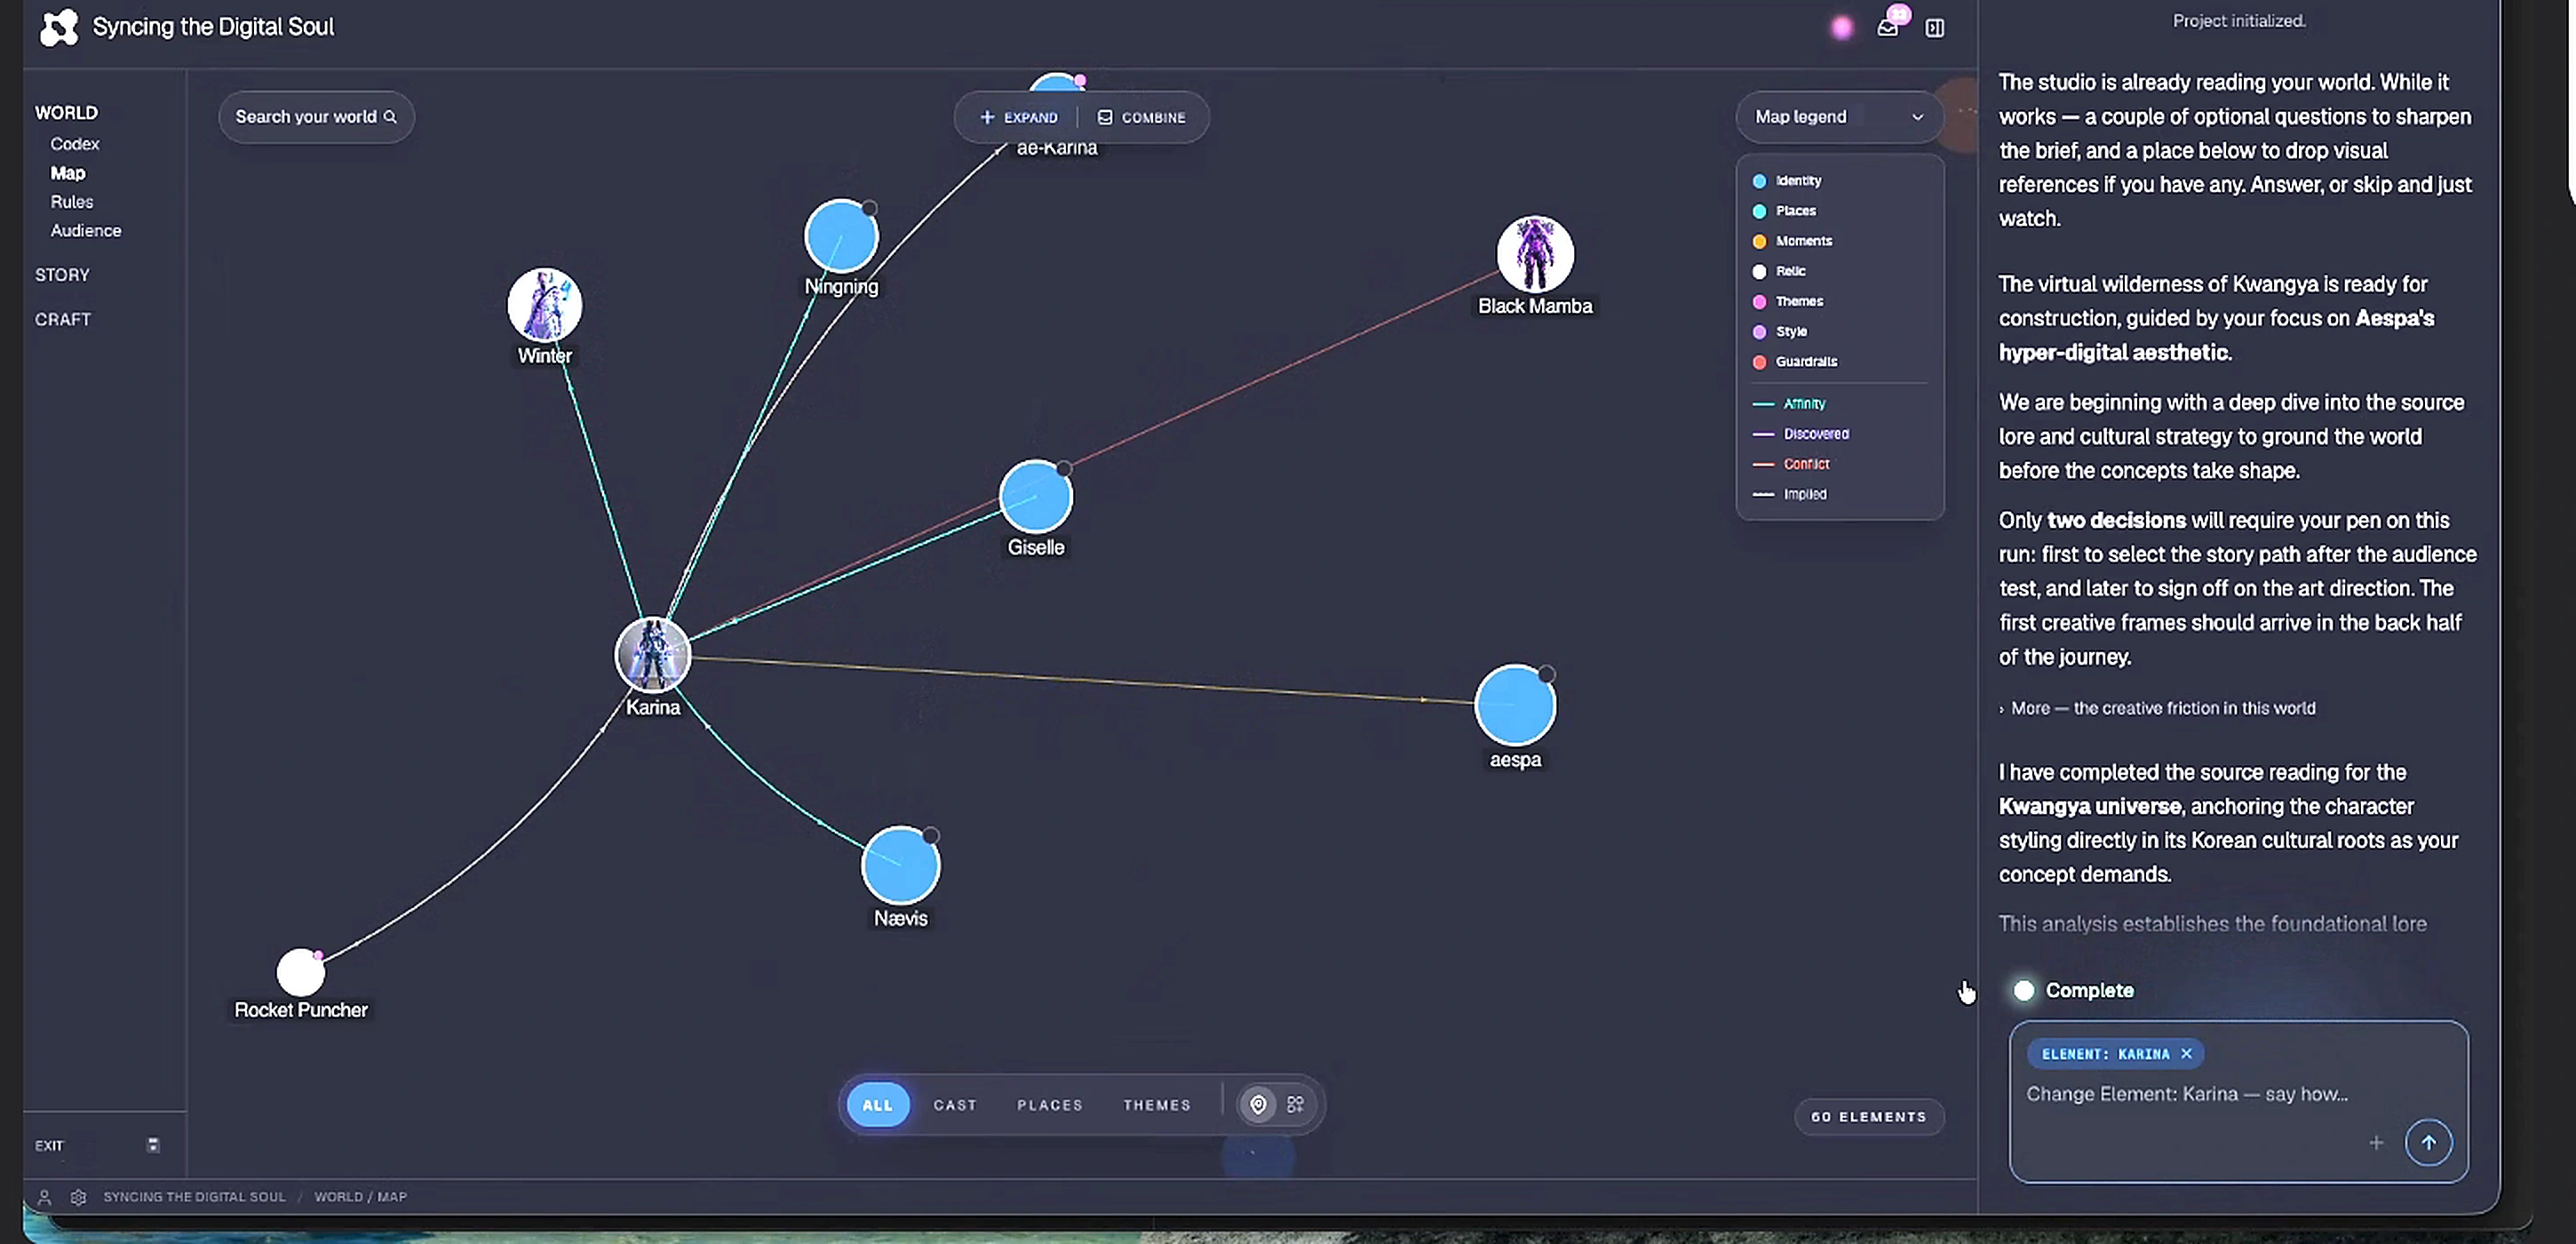2576x1244 pixels.
Task: Add attachment with the plus icon in chat
Action: coord(2376,1142)
